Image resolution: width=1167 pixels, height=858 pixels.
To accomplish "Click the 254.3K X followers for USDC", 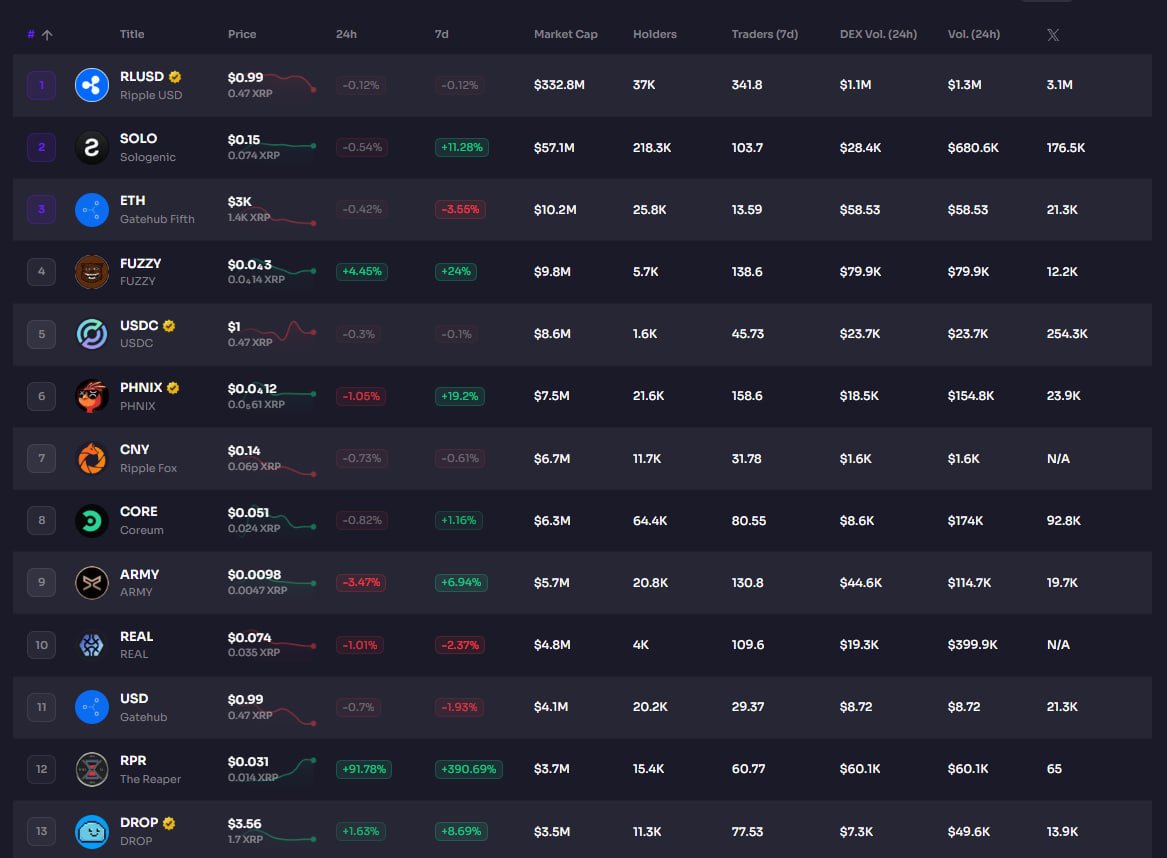I will pyautogui.click(x=1067, y=334).
